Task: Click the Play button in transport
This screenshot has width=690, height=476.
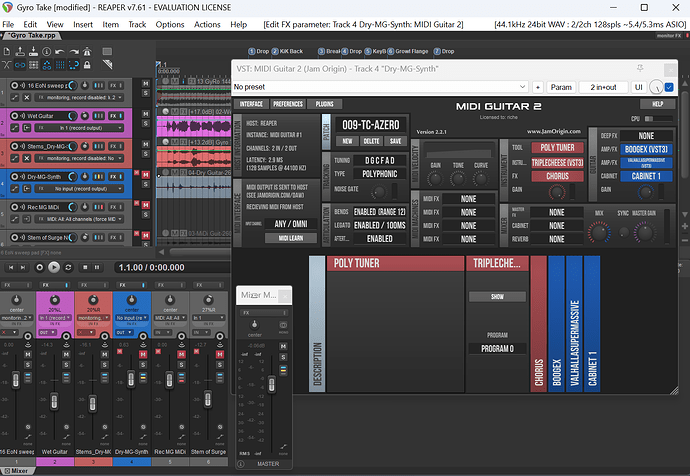Action: (54, 267)
